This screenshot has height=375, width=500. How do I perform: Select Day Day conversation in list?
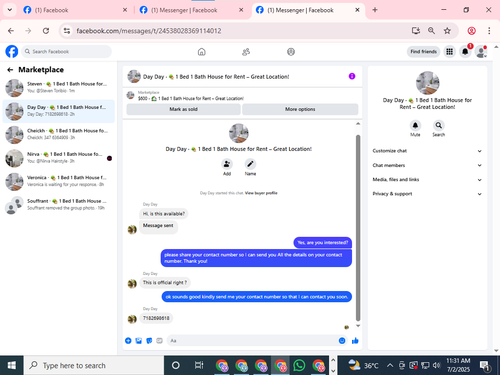coord(59,111)
